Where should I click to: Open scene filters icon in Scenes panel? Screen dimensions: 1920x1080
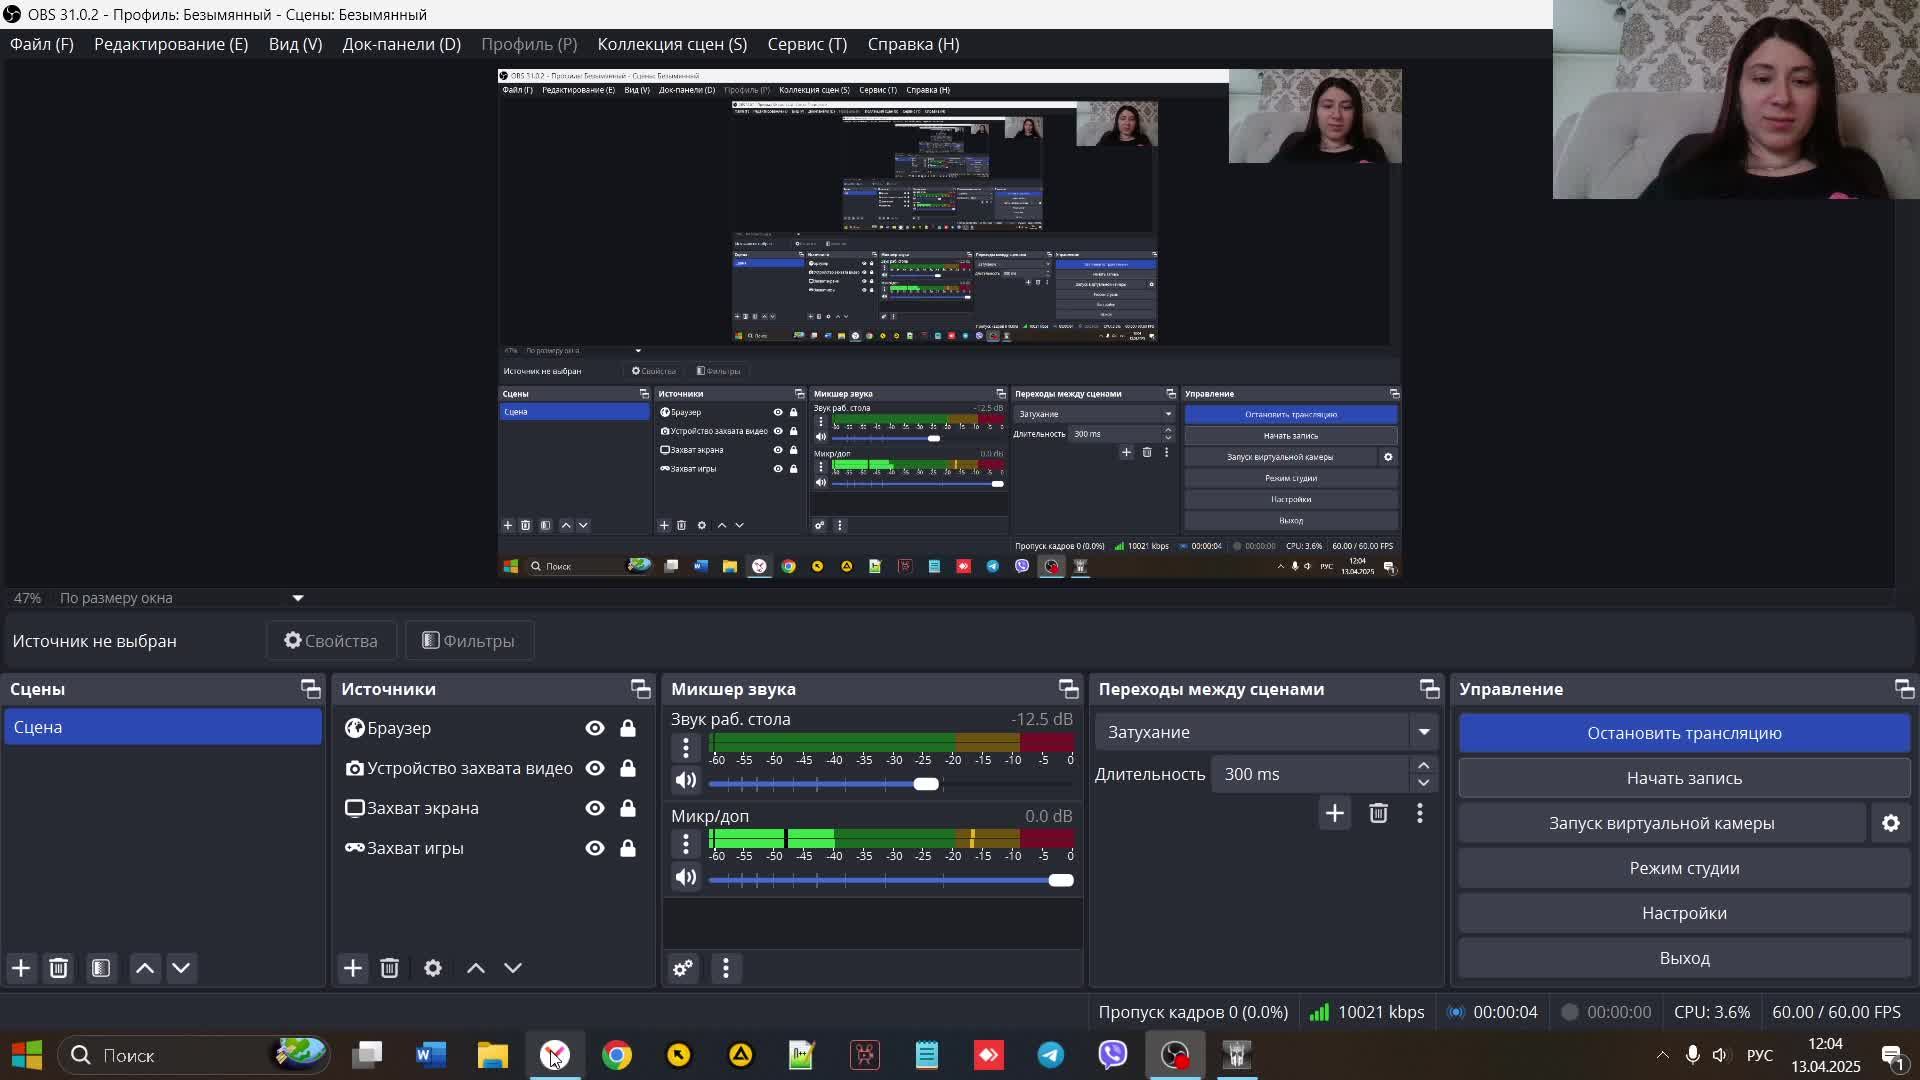coord(101,968)
